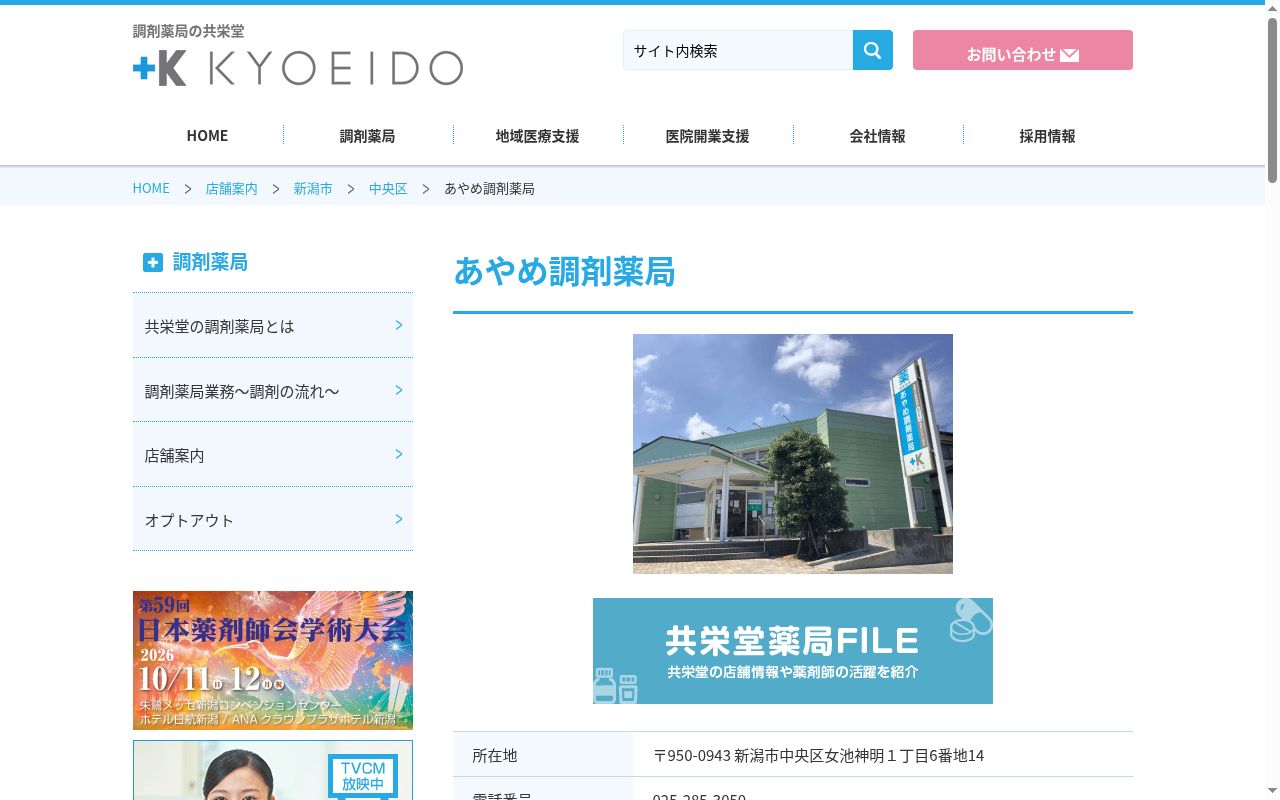1280x800 pixels.
Task: Go to 中央区 in the breadcrumb
Action: [388, 188]
